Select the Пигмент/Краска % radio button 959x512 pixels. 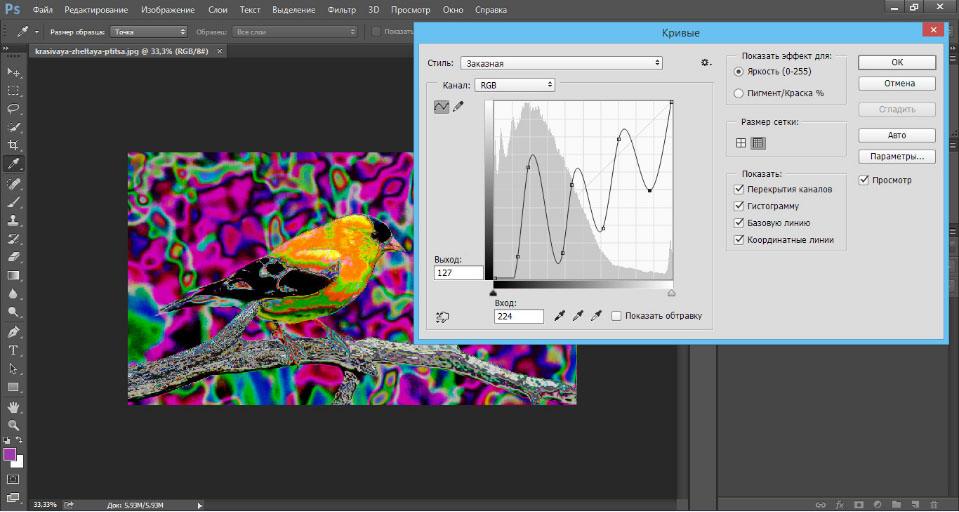[739, 93]
